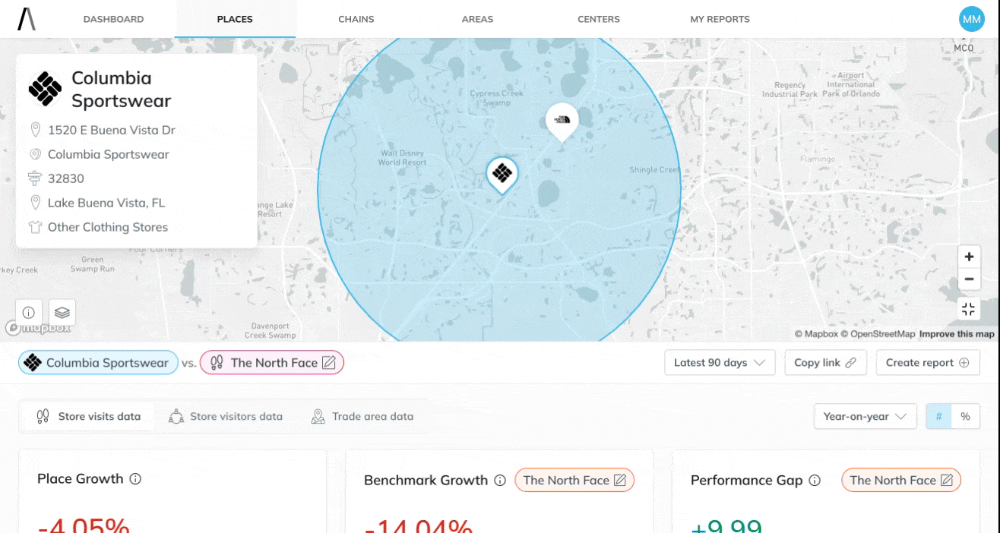This screenshot has width=1000, height=533.
Task: Click the zip code 32830
Action: (x=66, y=179)
